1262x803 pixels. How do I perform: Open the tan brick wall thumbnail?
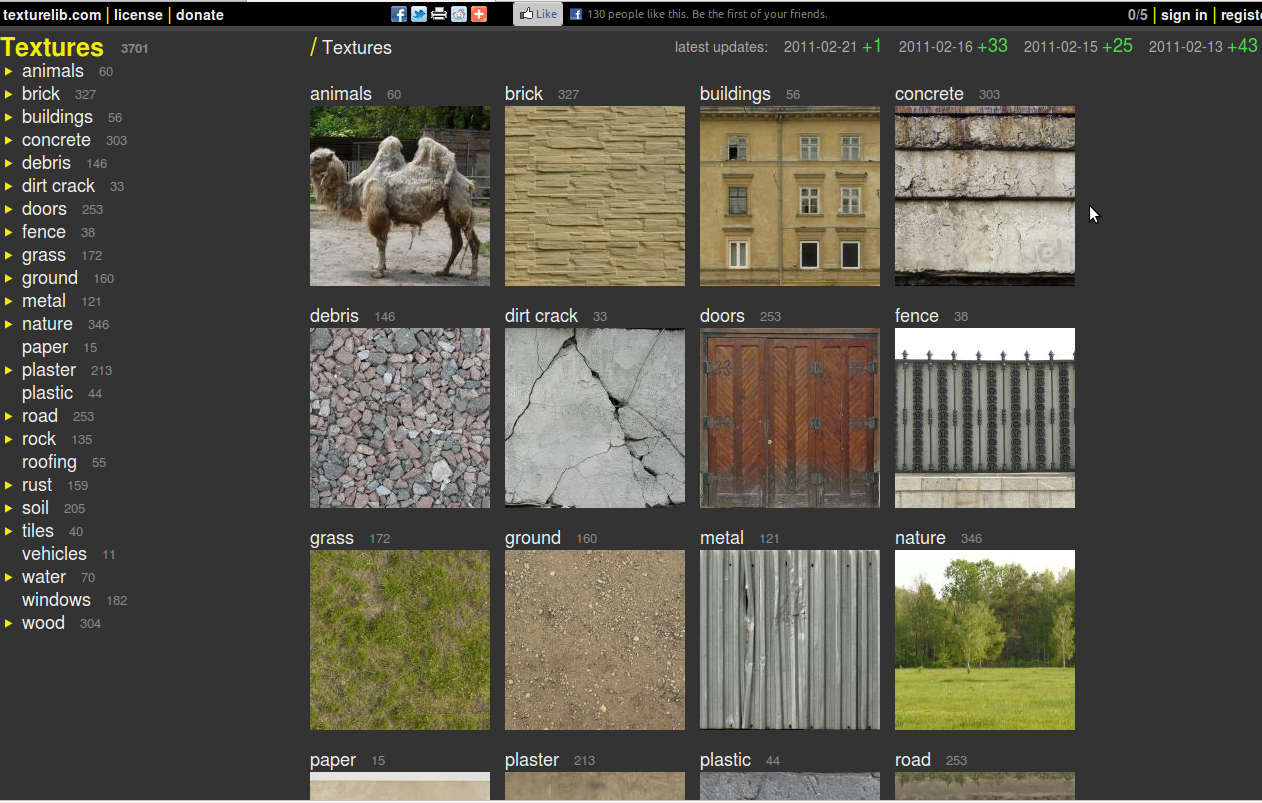click(595, 196)
